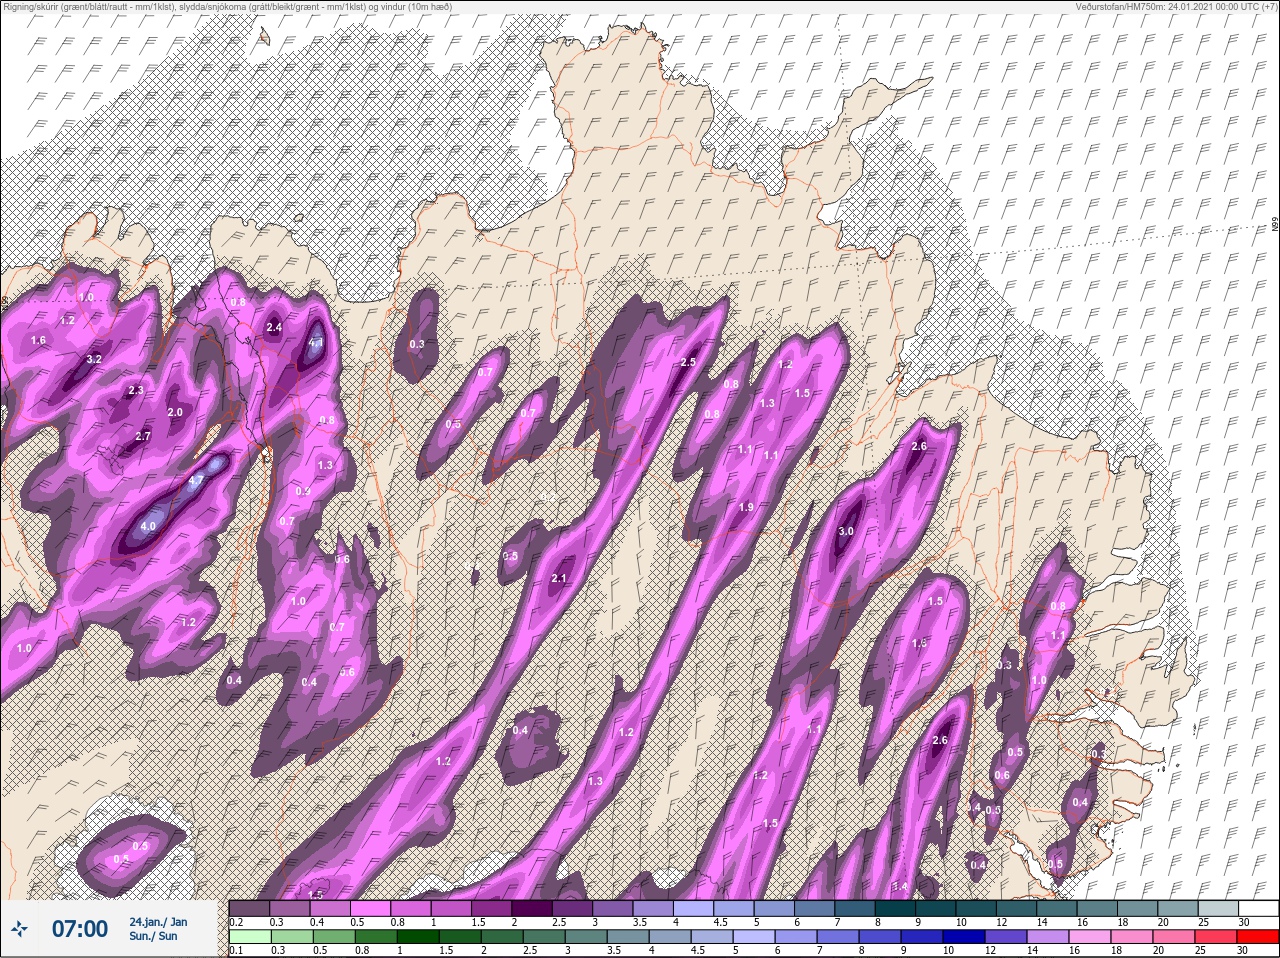Select upper legend swatch between 0.2 and 0.3

(249, 909)
